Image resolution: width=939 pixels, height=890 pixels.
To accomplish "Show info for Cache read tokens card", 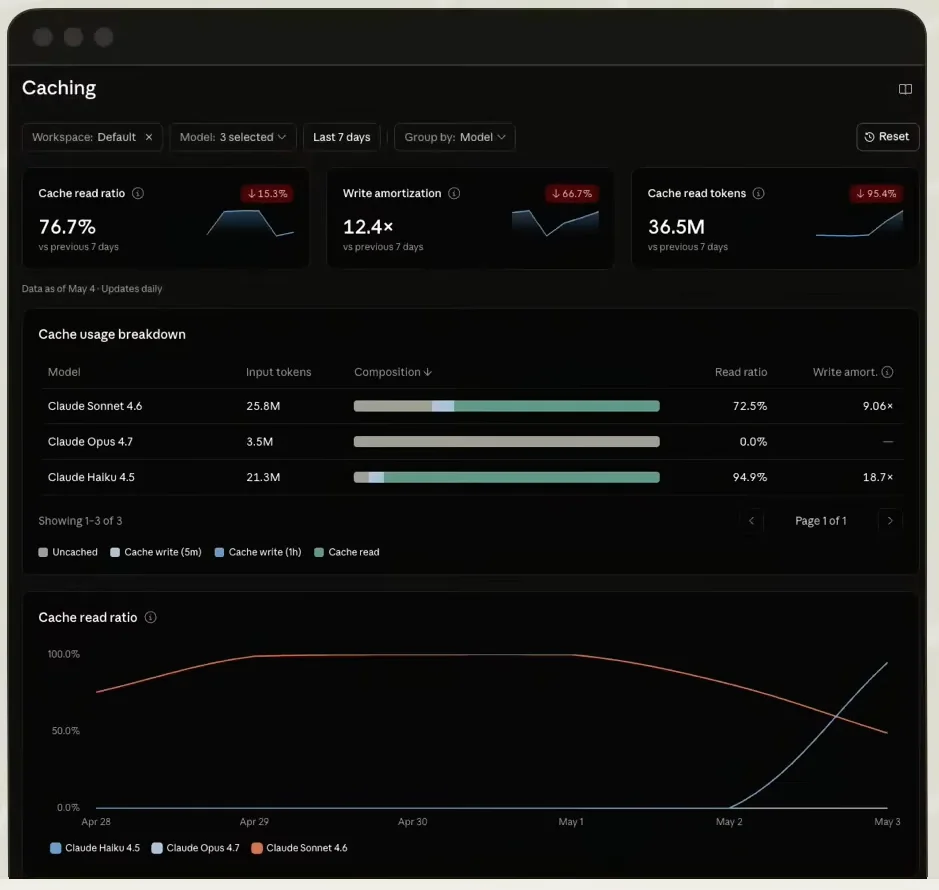I will (x=758, y=193).
